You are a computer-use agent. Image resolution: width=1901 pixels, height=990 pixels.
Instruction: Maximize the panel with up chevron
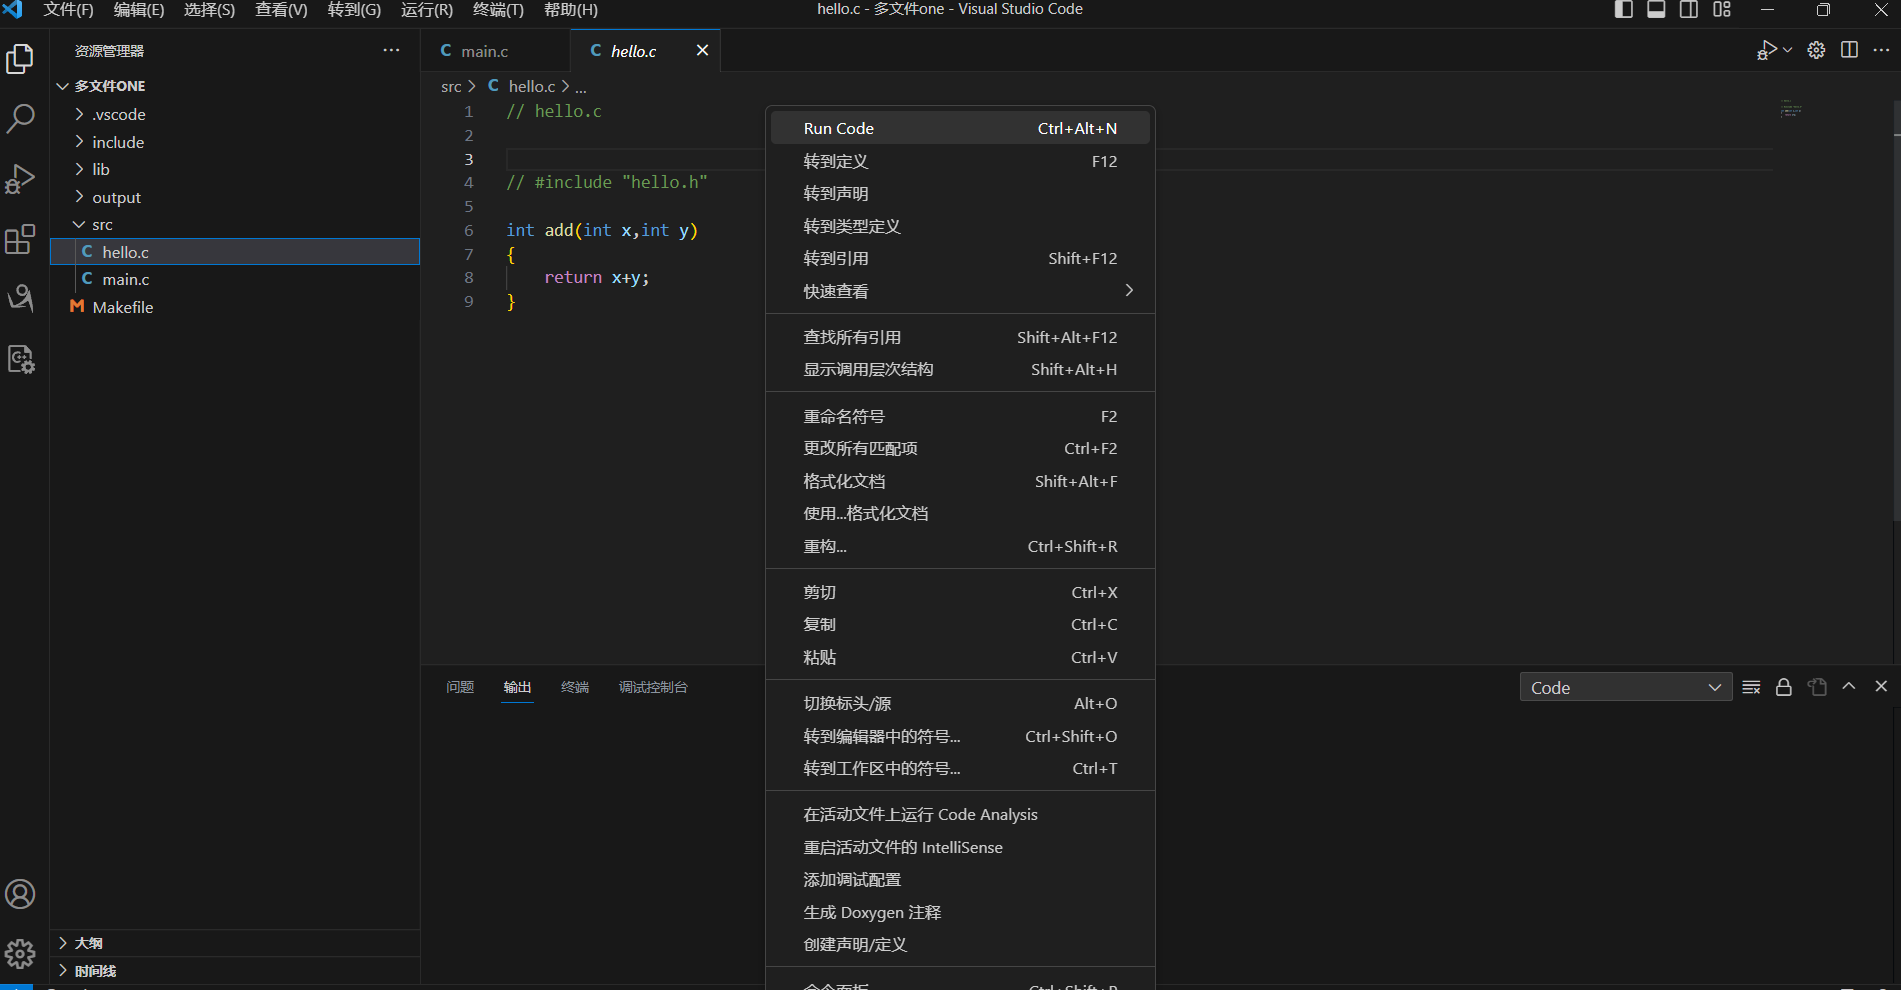pyautogui.click(x=1849, y=687)
